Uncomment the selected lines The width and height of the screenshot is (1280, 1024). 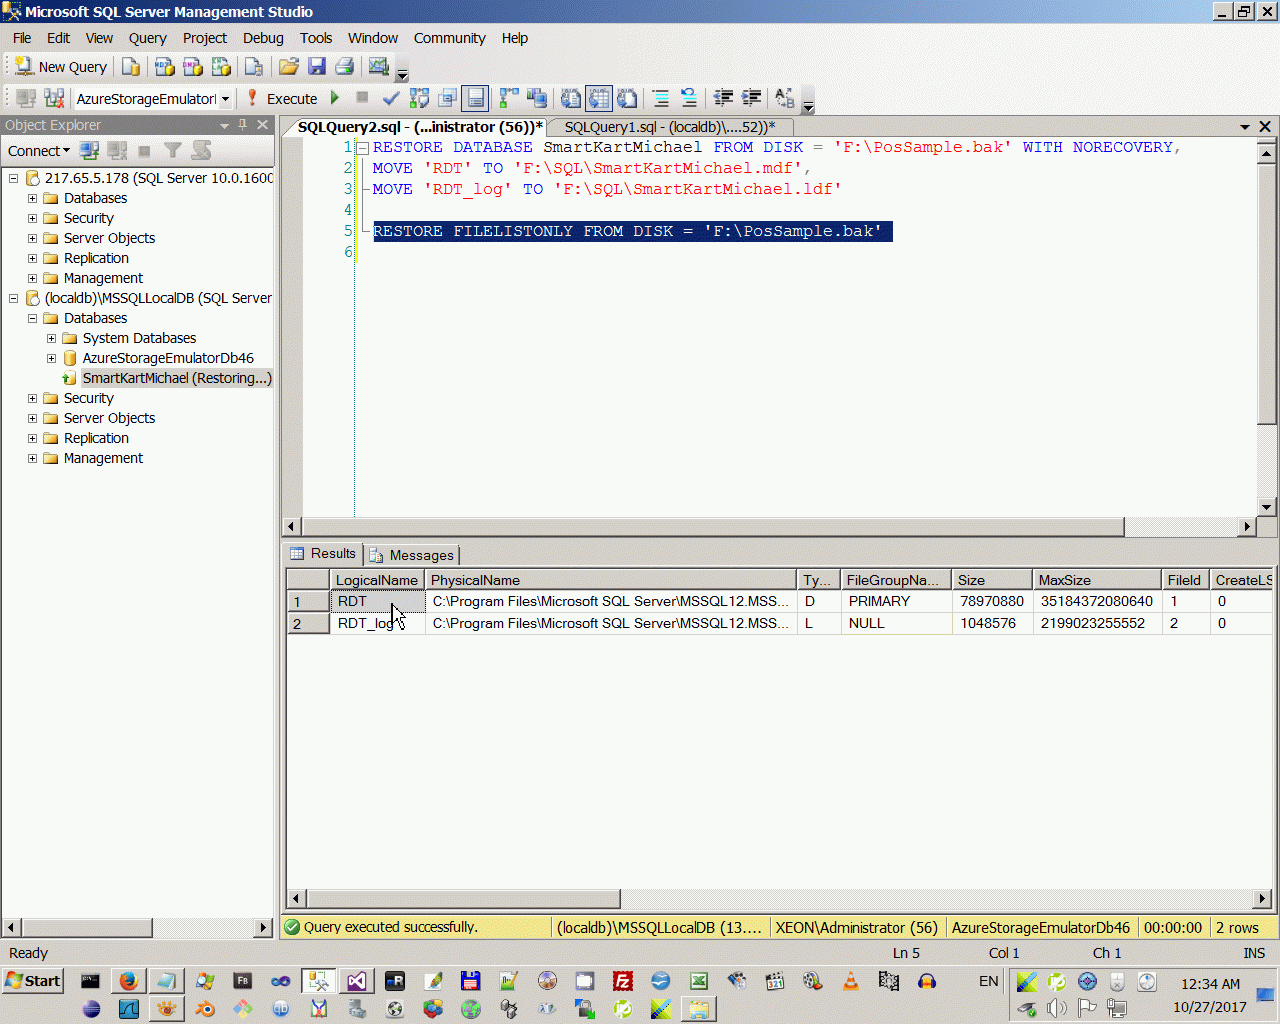[688, 98]
